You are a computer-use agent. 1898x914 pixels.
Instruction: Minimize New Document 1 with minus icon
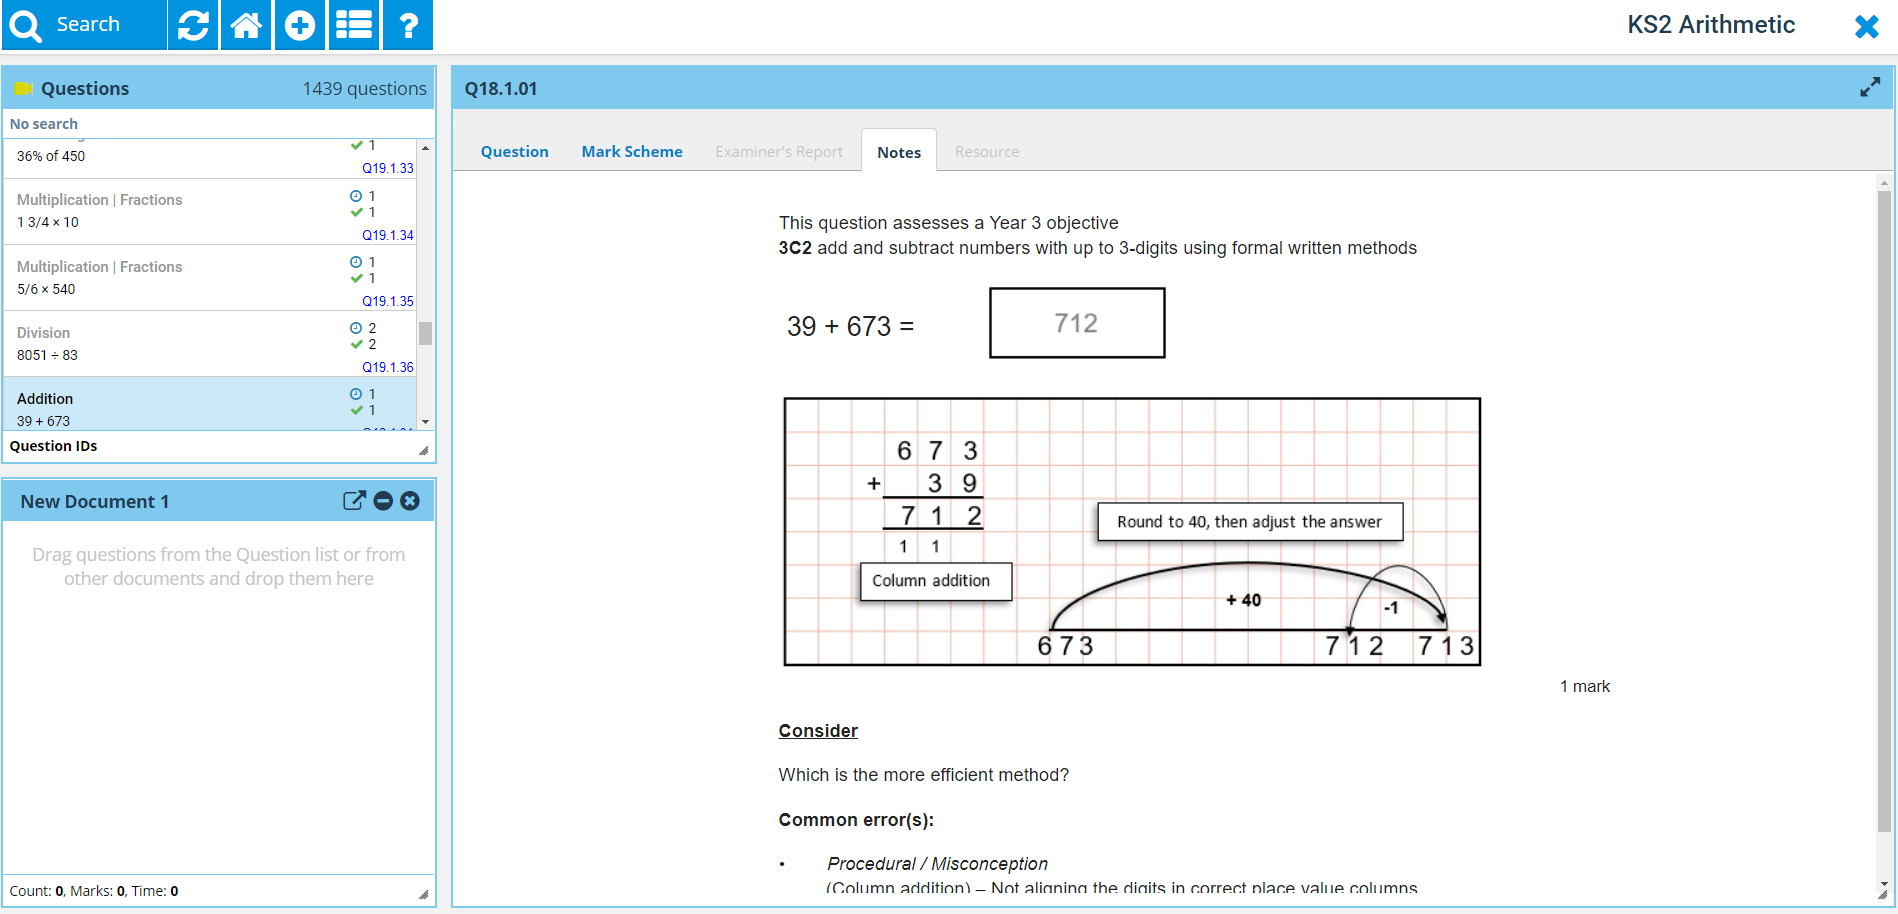[383, 501]
